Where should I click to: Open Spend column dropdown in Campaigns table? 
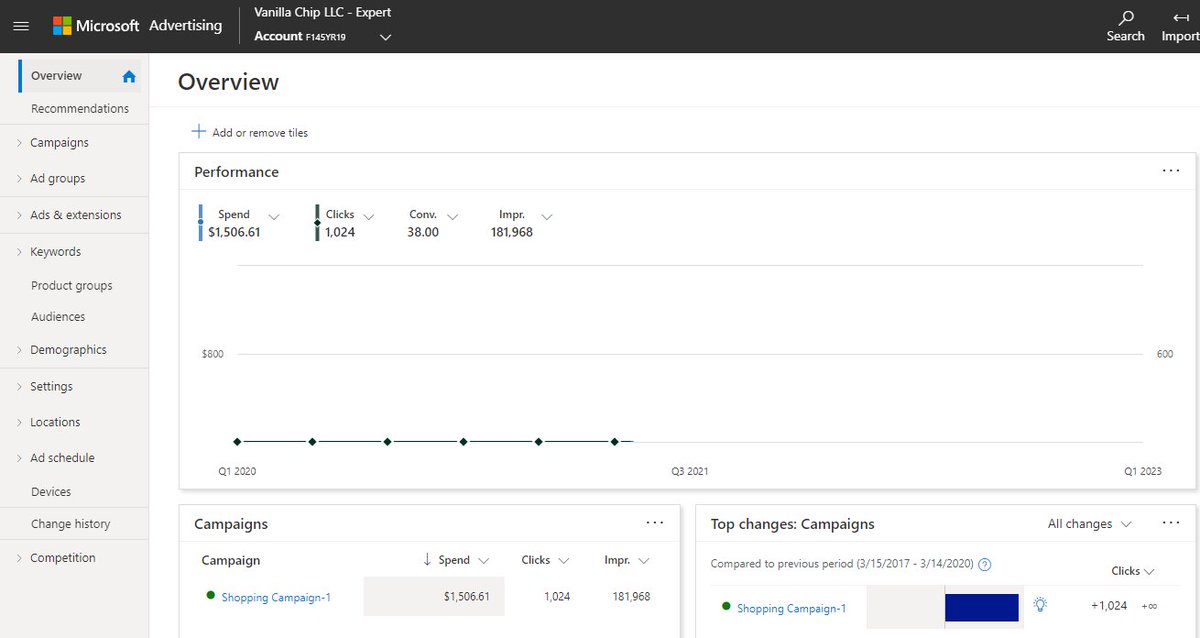pos(484,561)
